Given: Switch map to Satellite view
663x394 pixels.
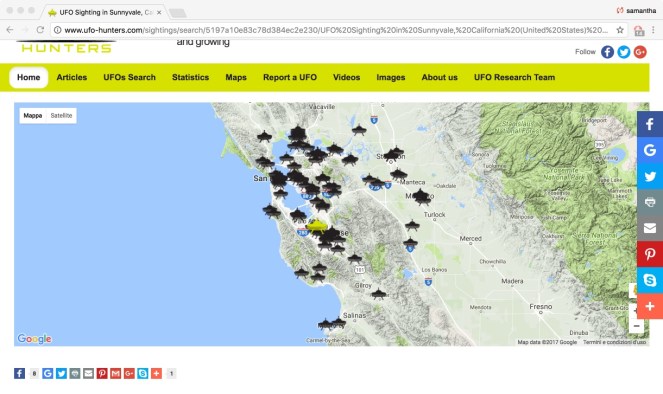Looking at the screenshot, I should 61,115.
